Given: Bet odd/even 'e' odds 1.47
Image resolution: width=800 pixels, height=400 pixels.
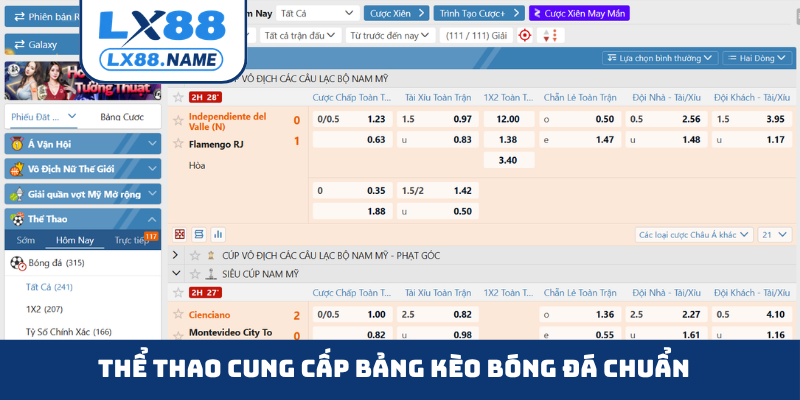Looking at the screenshot, I should pyautogui.click(x=580, y=139).
